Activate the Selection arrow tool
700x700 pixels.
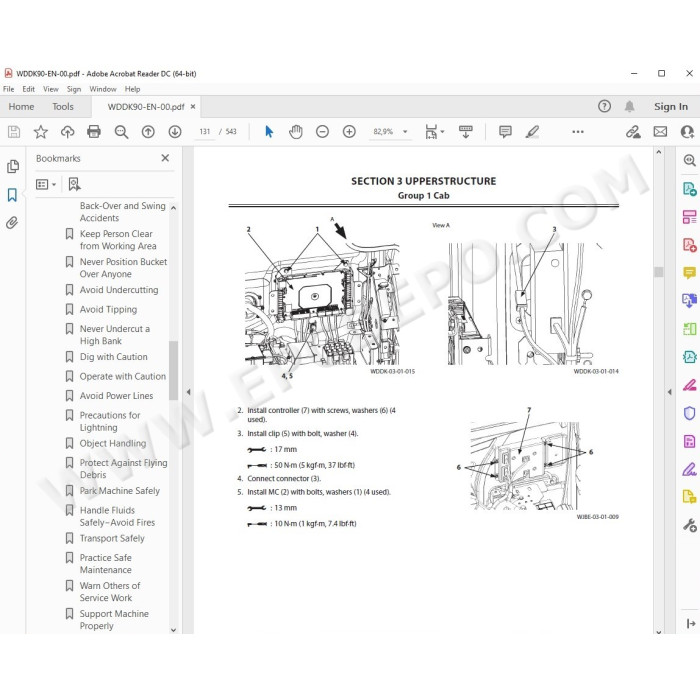coord(269,132)
